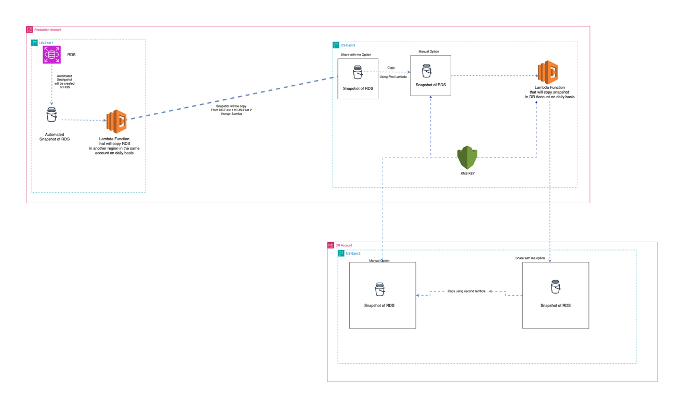The width and height of the screenshot is (684, 408).
Task: Select 'Snapshot of RDS' text in Production Share with me box
Action: click(x=358, y=89)
